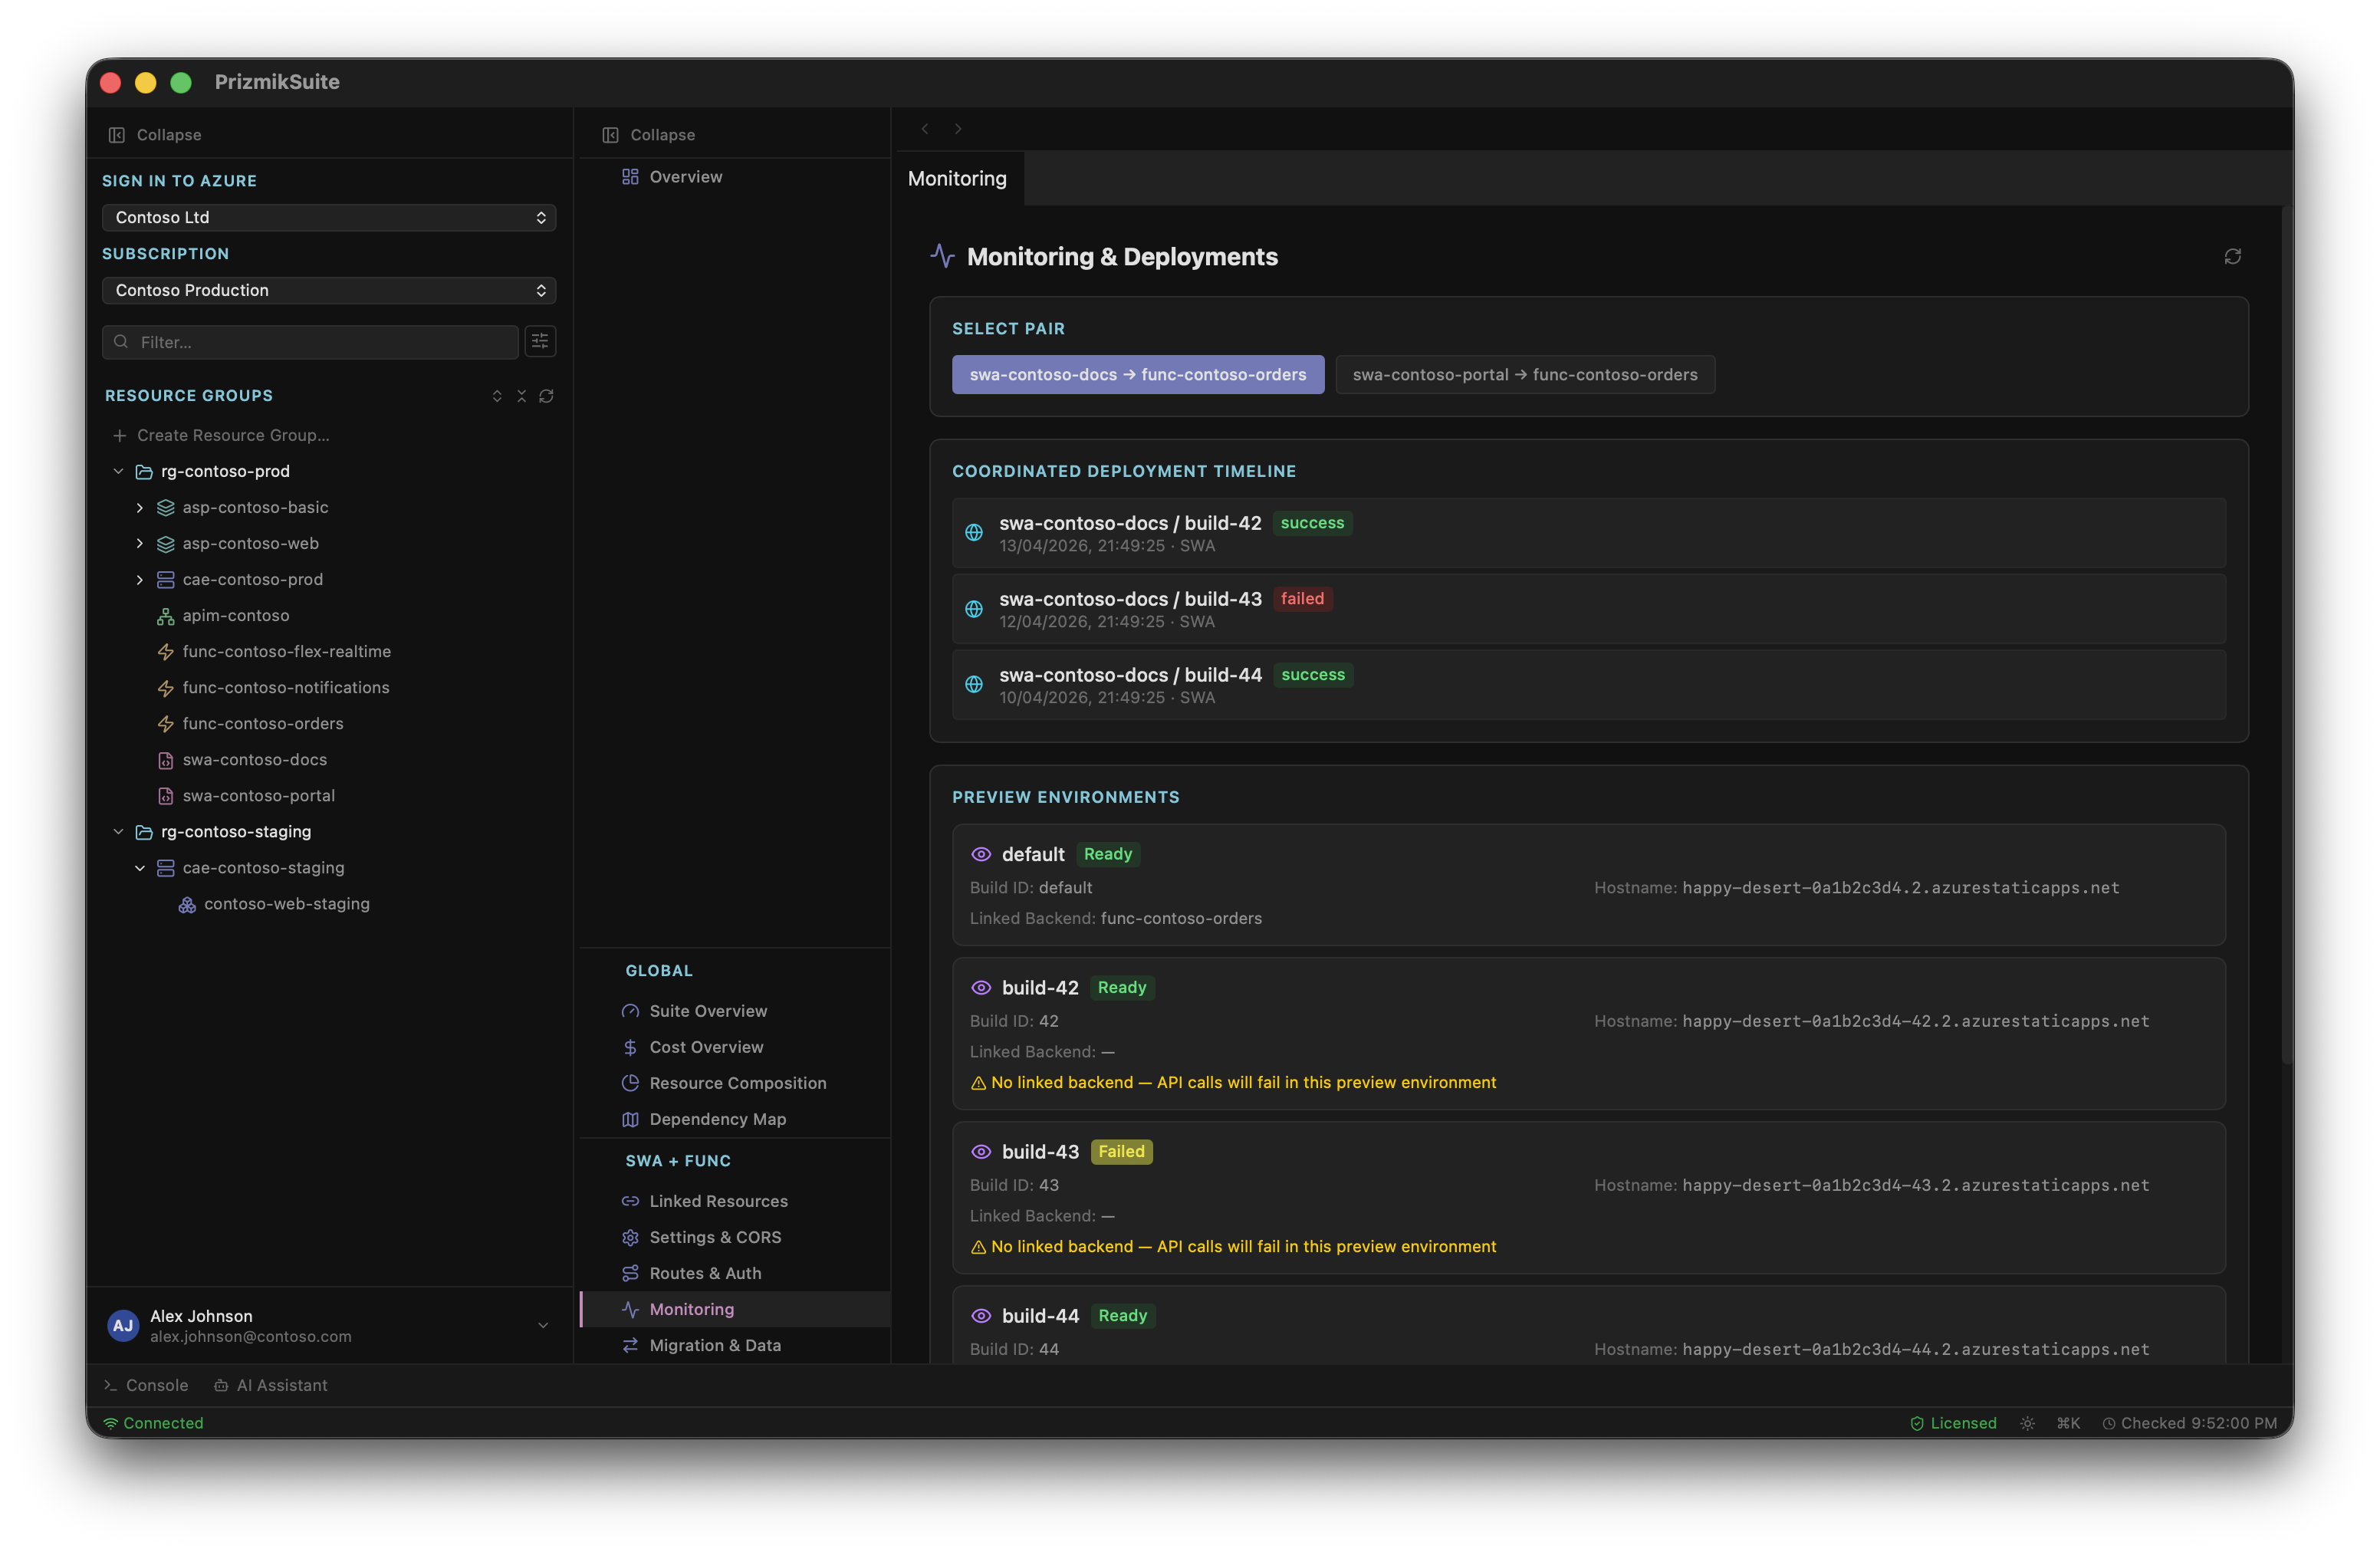Go forward with the right navigation arrow
This screenshot has width=2380, height=1552.
tap(958, 128)
